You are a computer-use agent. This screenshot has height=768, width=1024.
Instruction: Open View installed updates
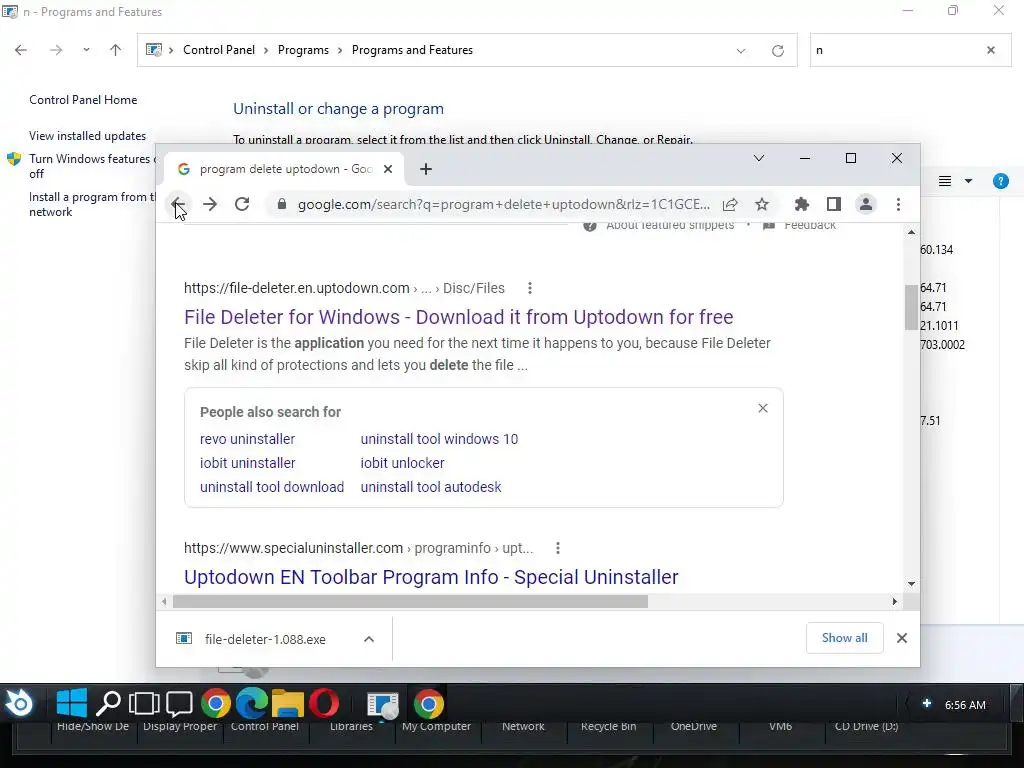pyautogui.click(x=88, y=136)
